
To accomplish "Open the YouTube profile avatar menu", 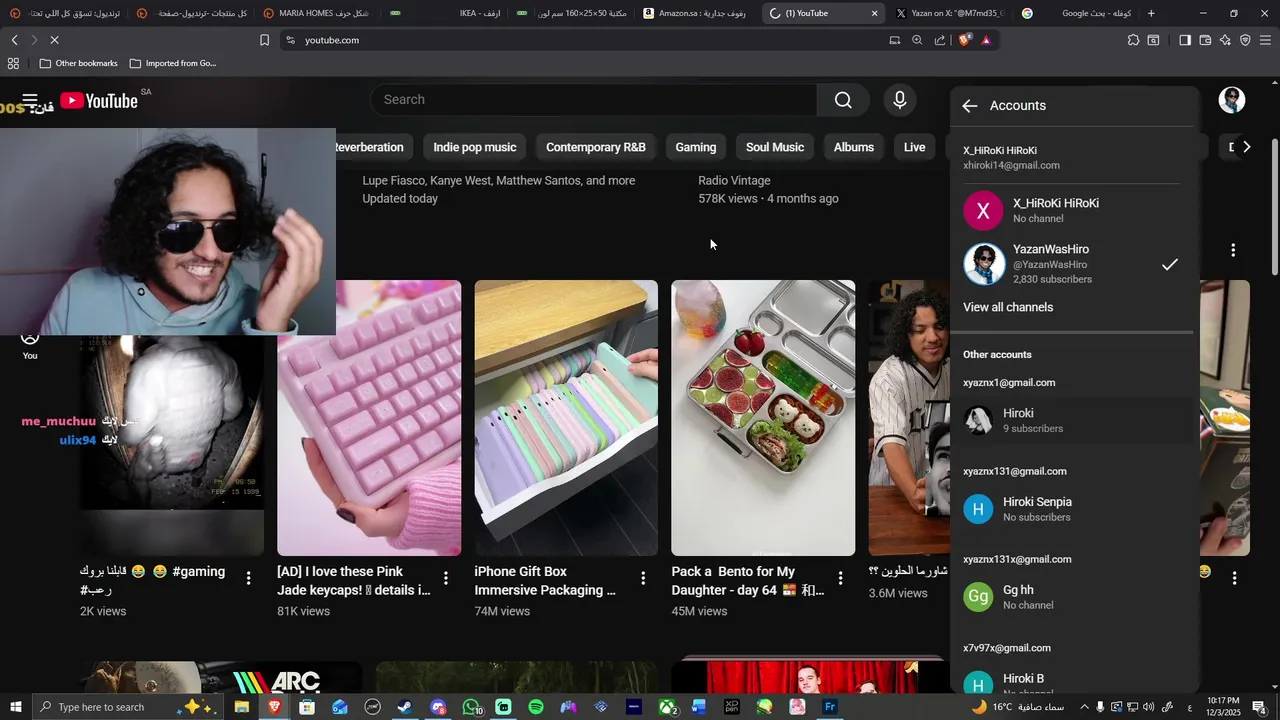I will click(1232, 100).
